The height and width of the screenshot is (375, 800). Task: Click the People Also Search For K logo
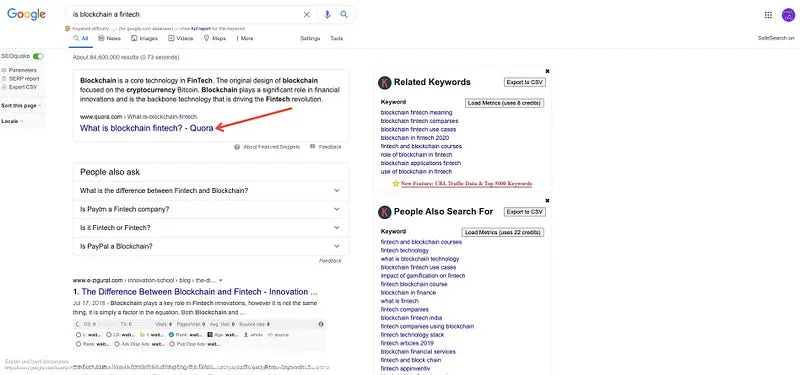click(385, 212)
